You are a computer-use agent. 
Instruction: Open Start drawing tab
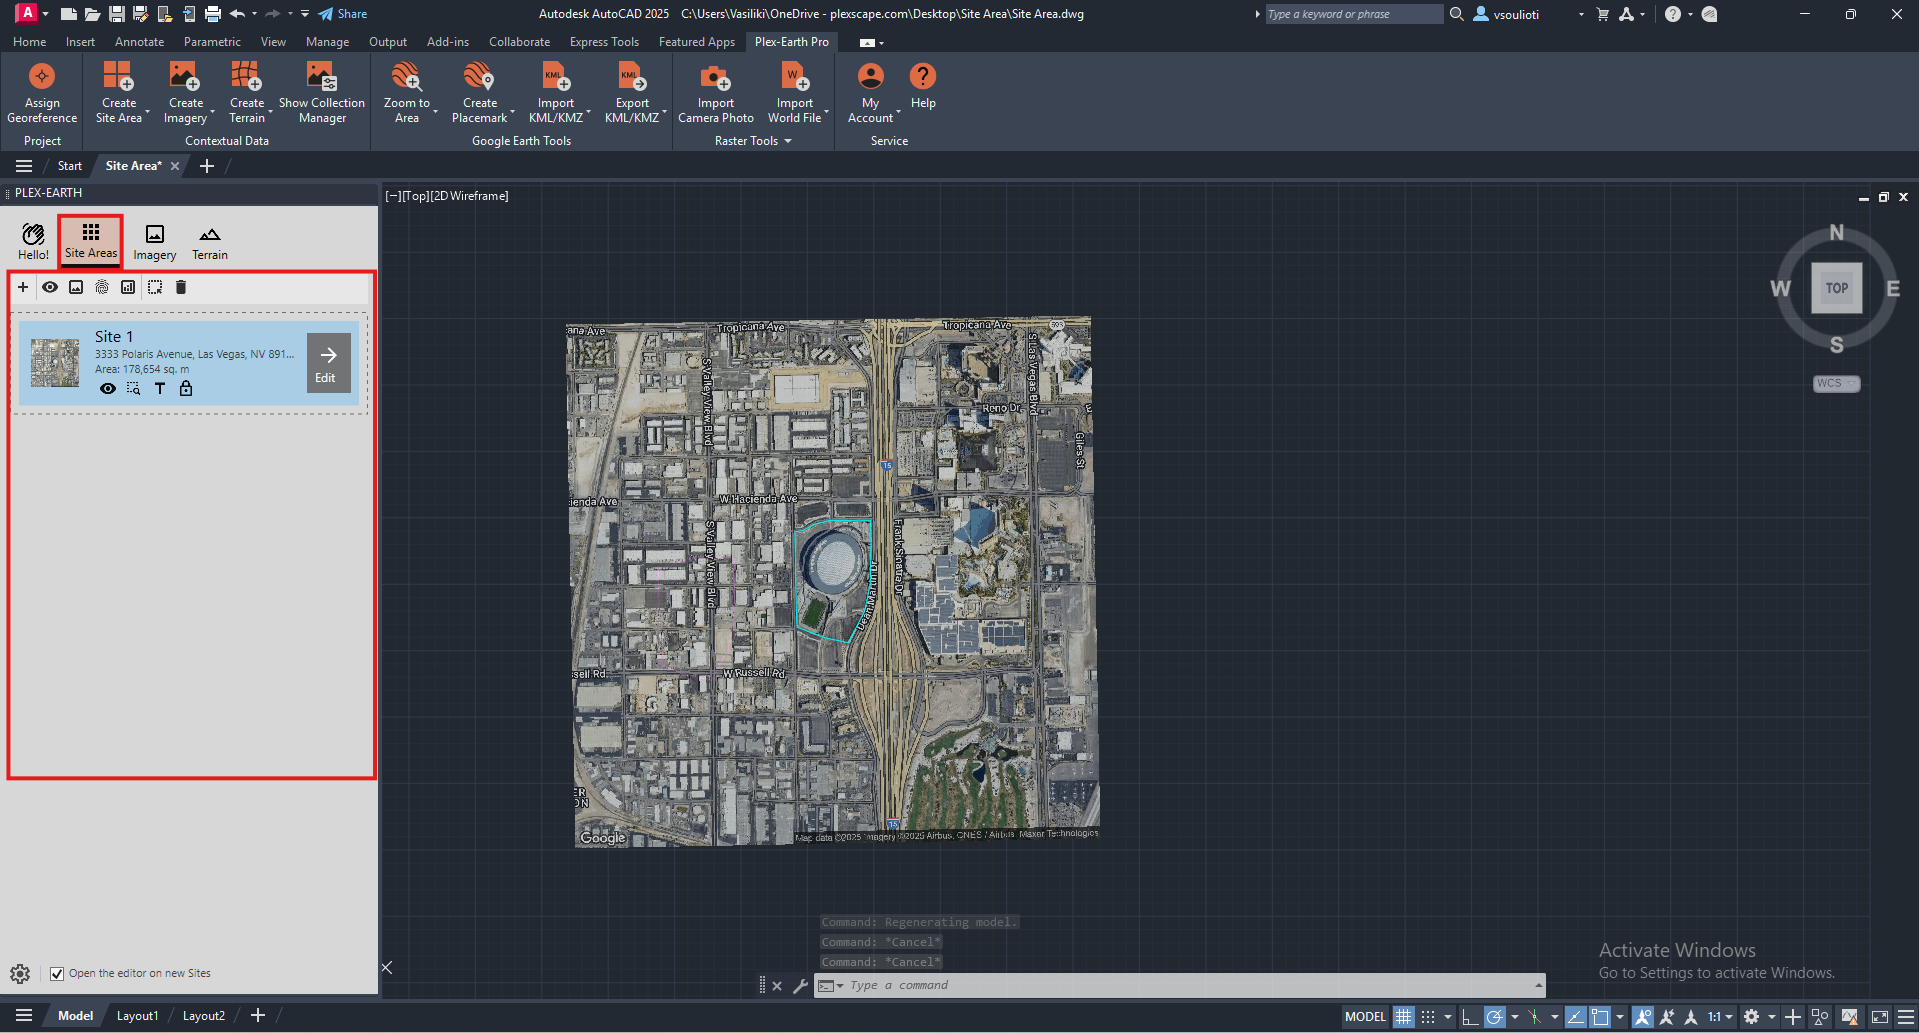69,166
